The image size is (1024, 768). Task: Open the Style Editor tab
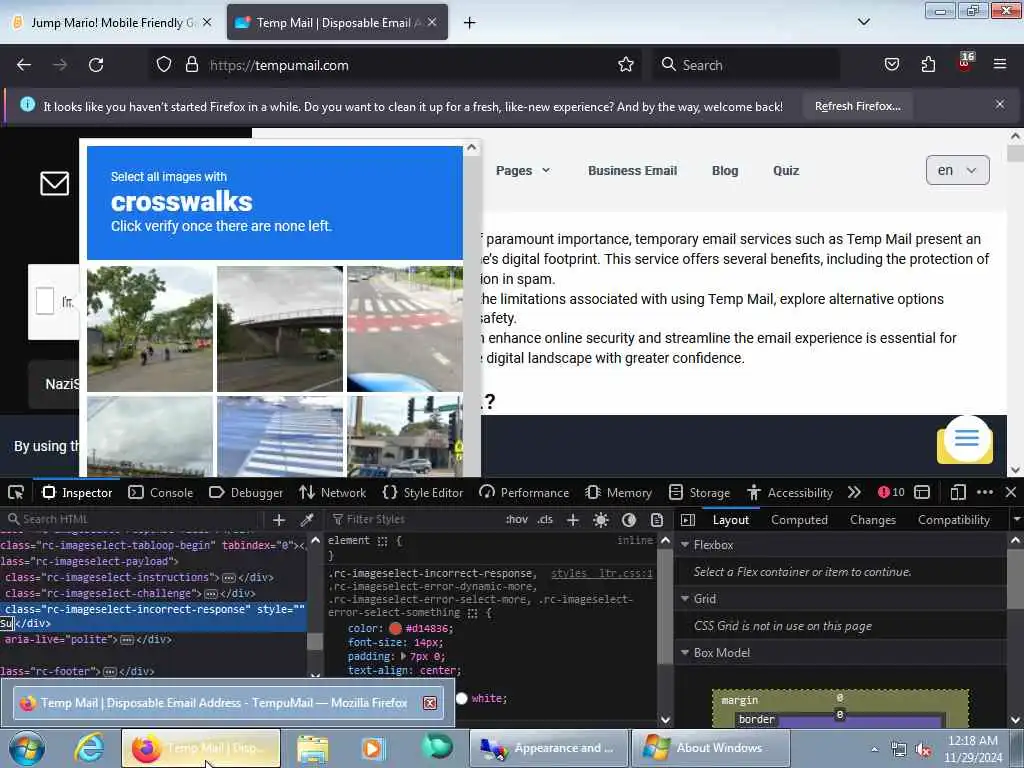pyautogui.click(x=423, y=492)
